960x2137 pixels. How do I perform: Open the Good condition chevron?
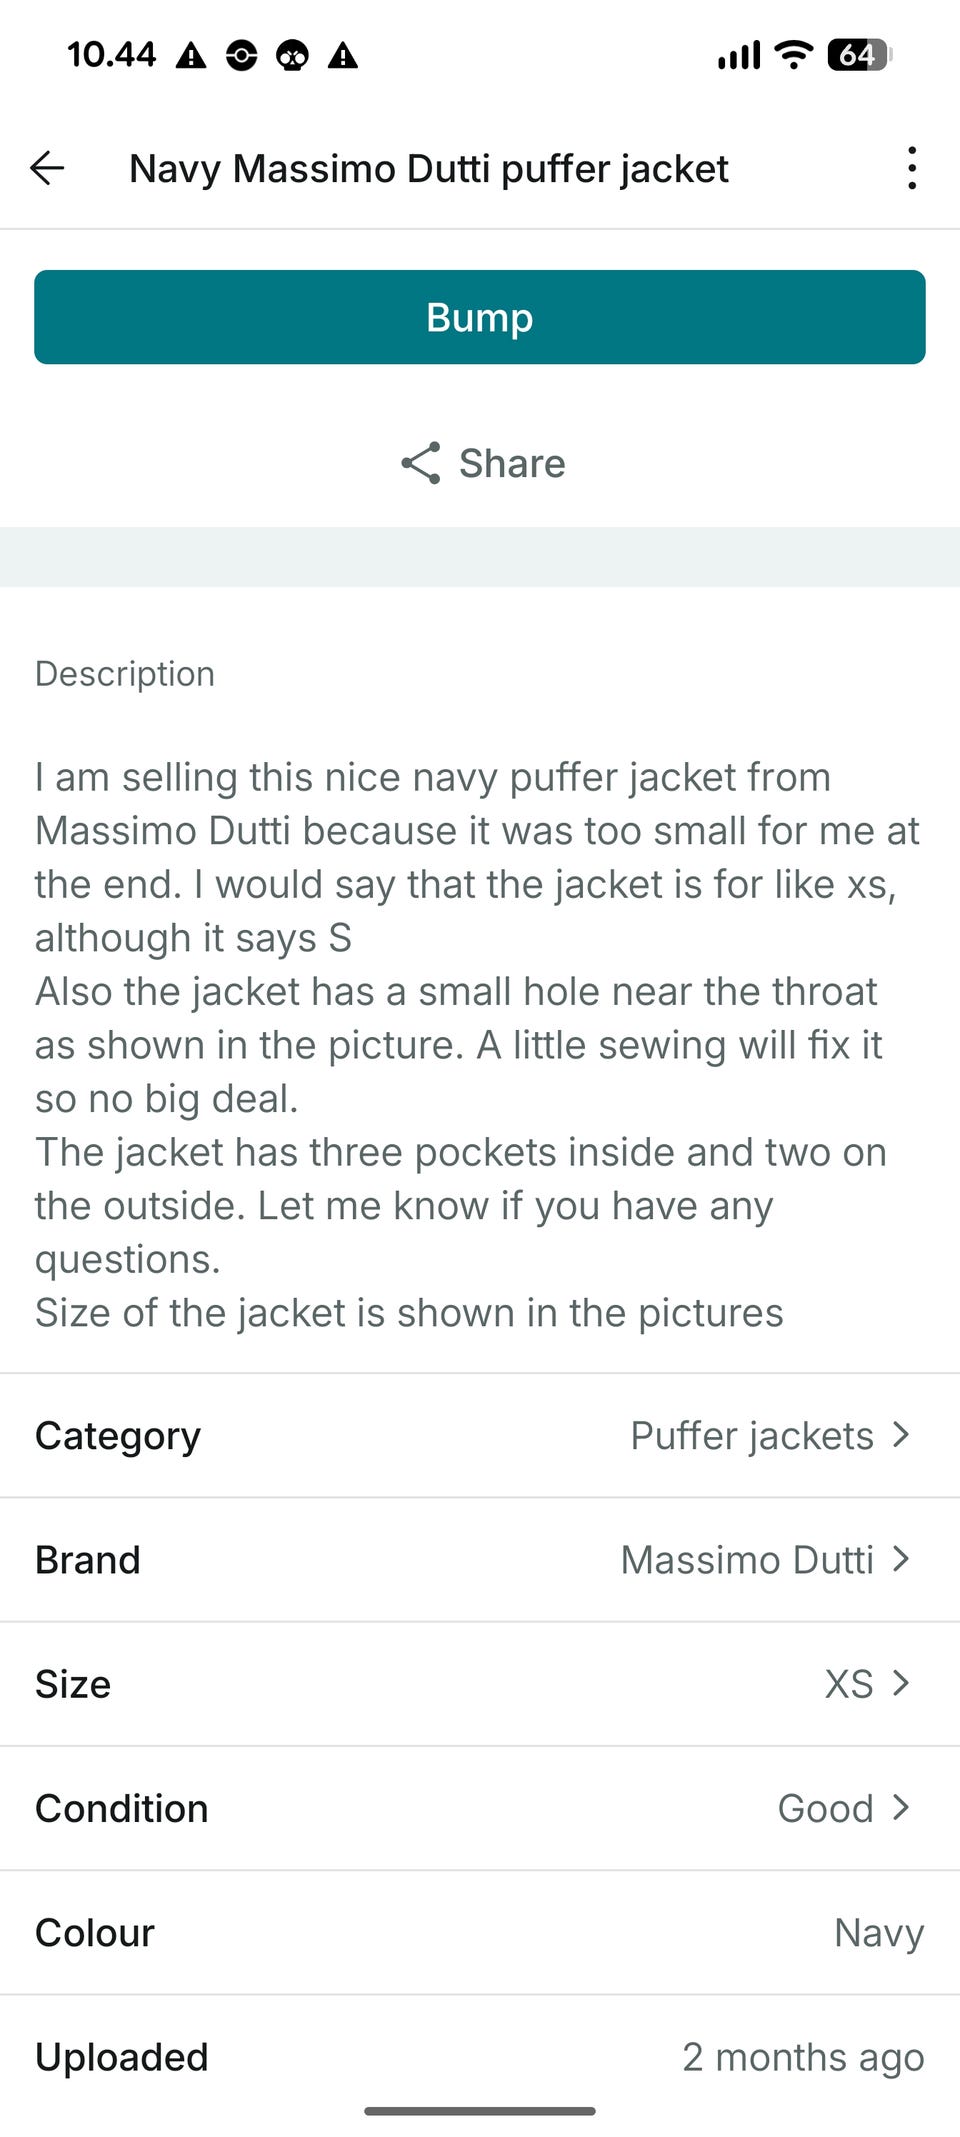[x=901, y=1807]
